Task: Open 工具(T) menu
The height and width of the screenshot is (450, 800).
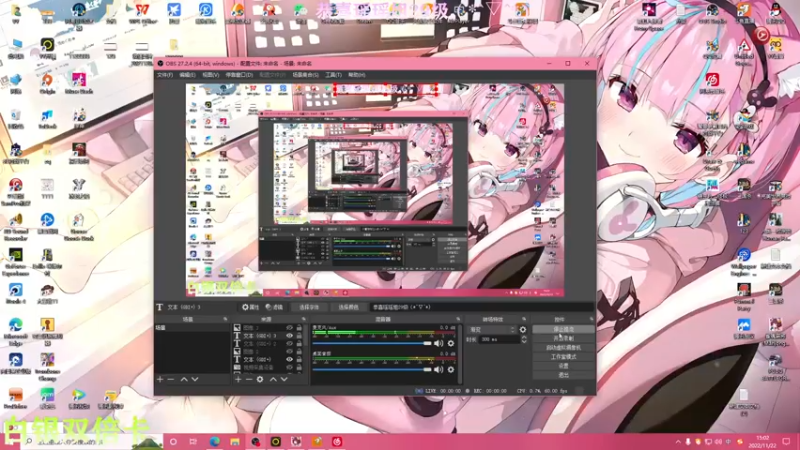Action: click(x=334, y=75)
